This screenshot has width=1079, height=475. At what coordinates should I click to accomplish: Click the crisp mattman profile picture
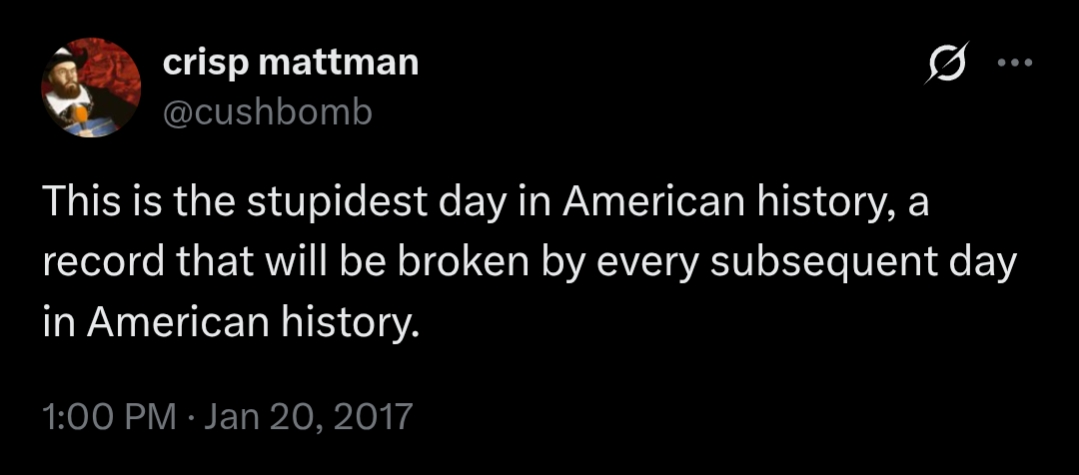tap(88, 89)
